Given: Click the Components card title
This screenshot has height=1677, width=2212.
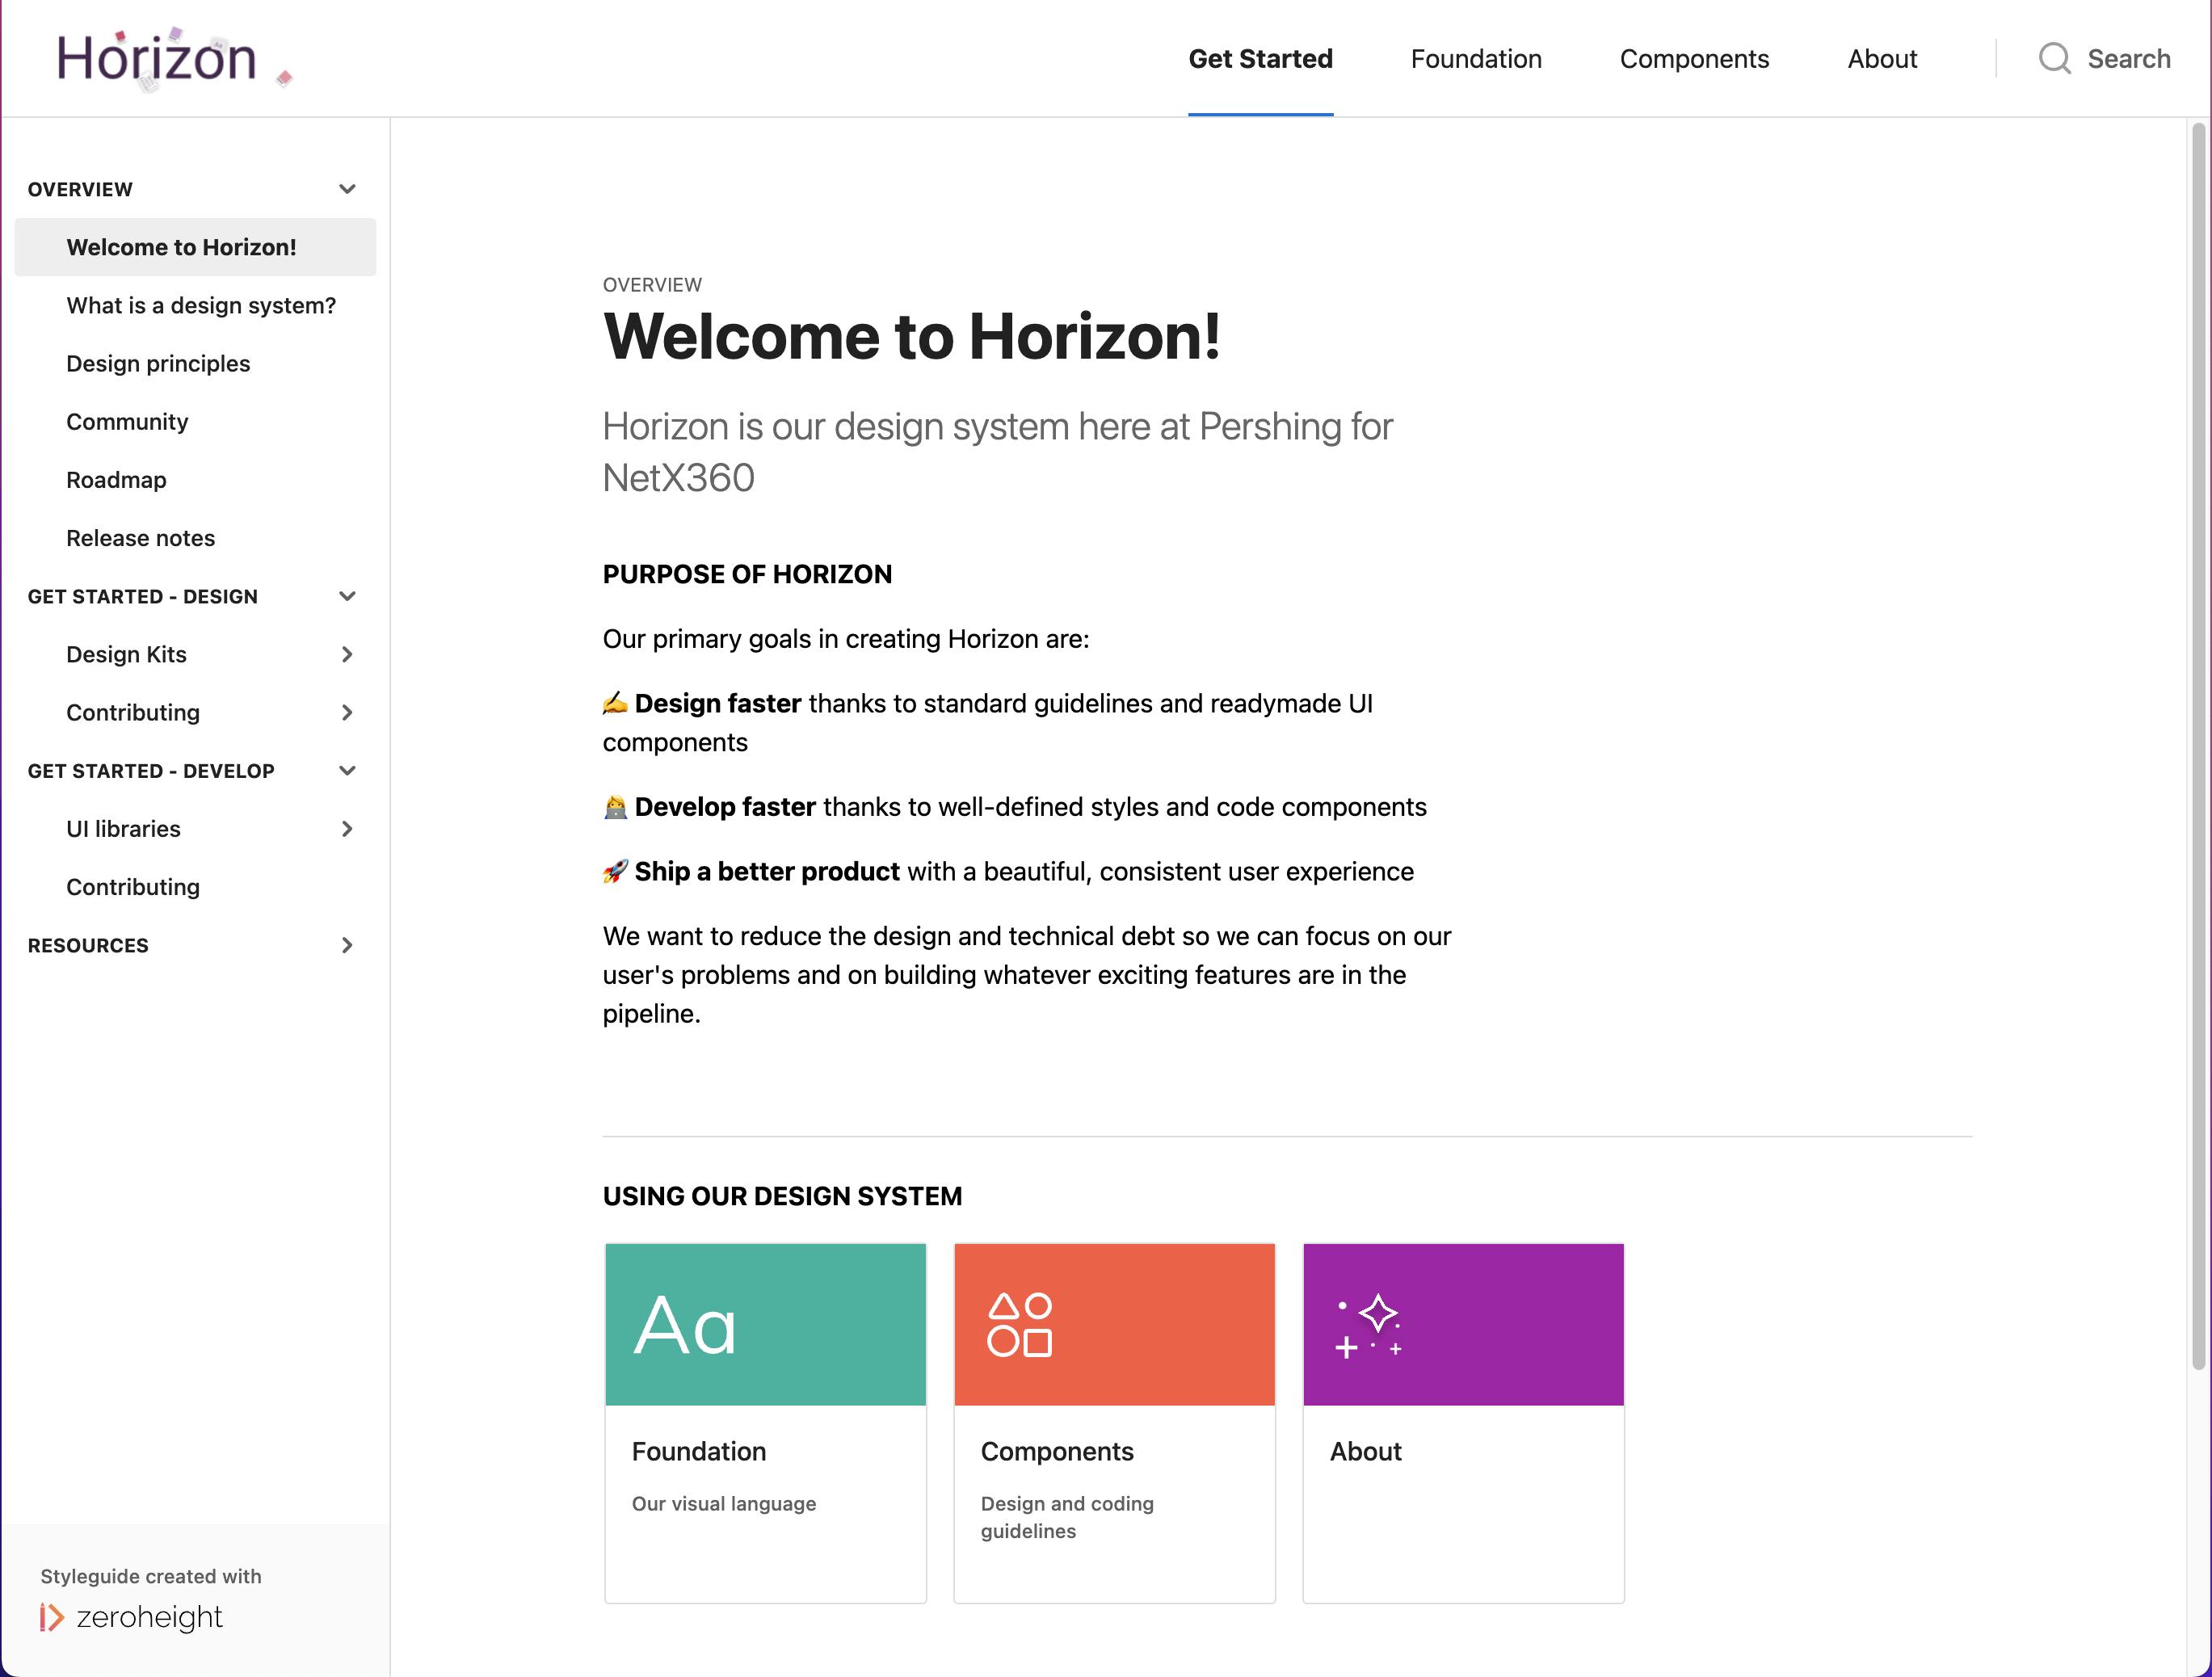Looking at the screenshot, I should click(1057, 1451).
